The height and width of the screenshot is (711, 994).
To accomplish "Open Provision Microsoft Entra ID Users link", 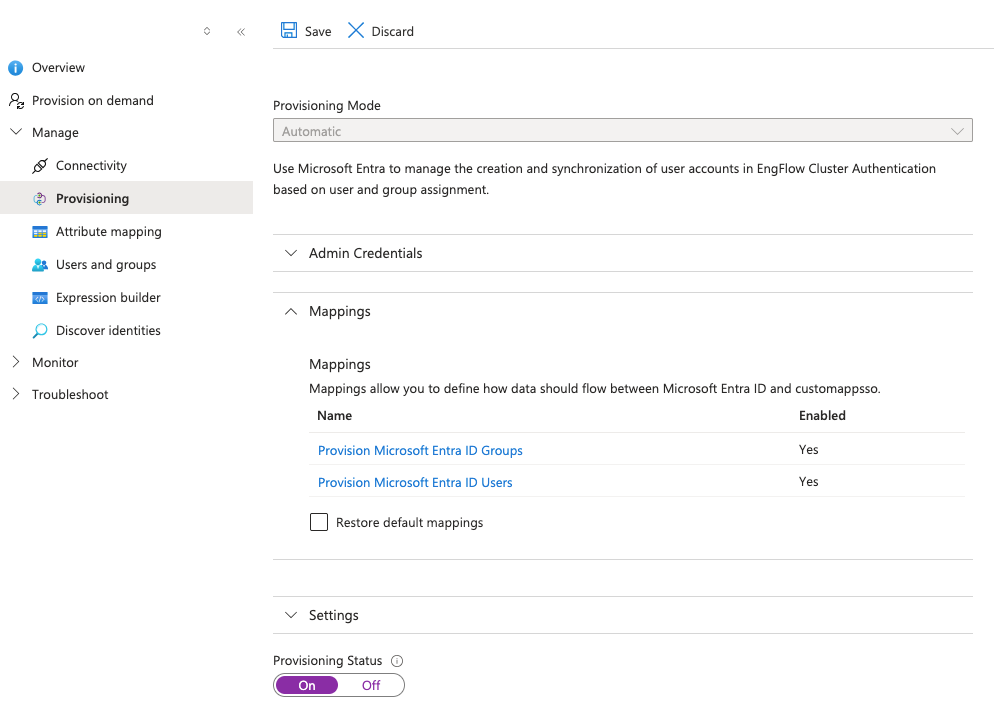I will (x=415, y=483).
